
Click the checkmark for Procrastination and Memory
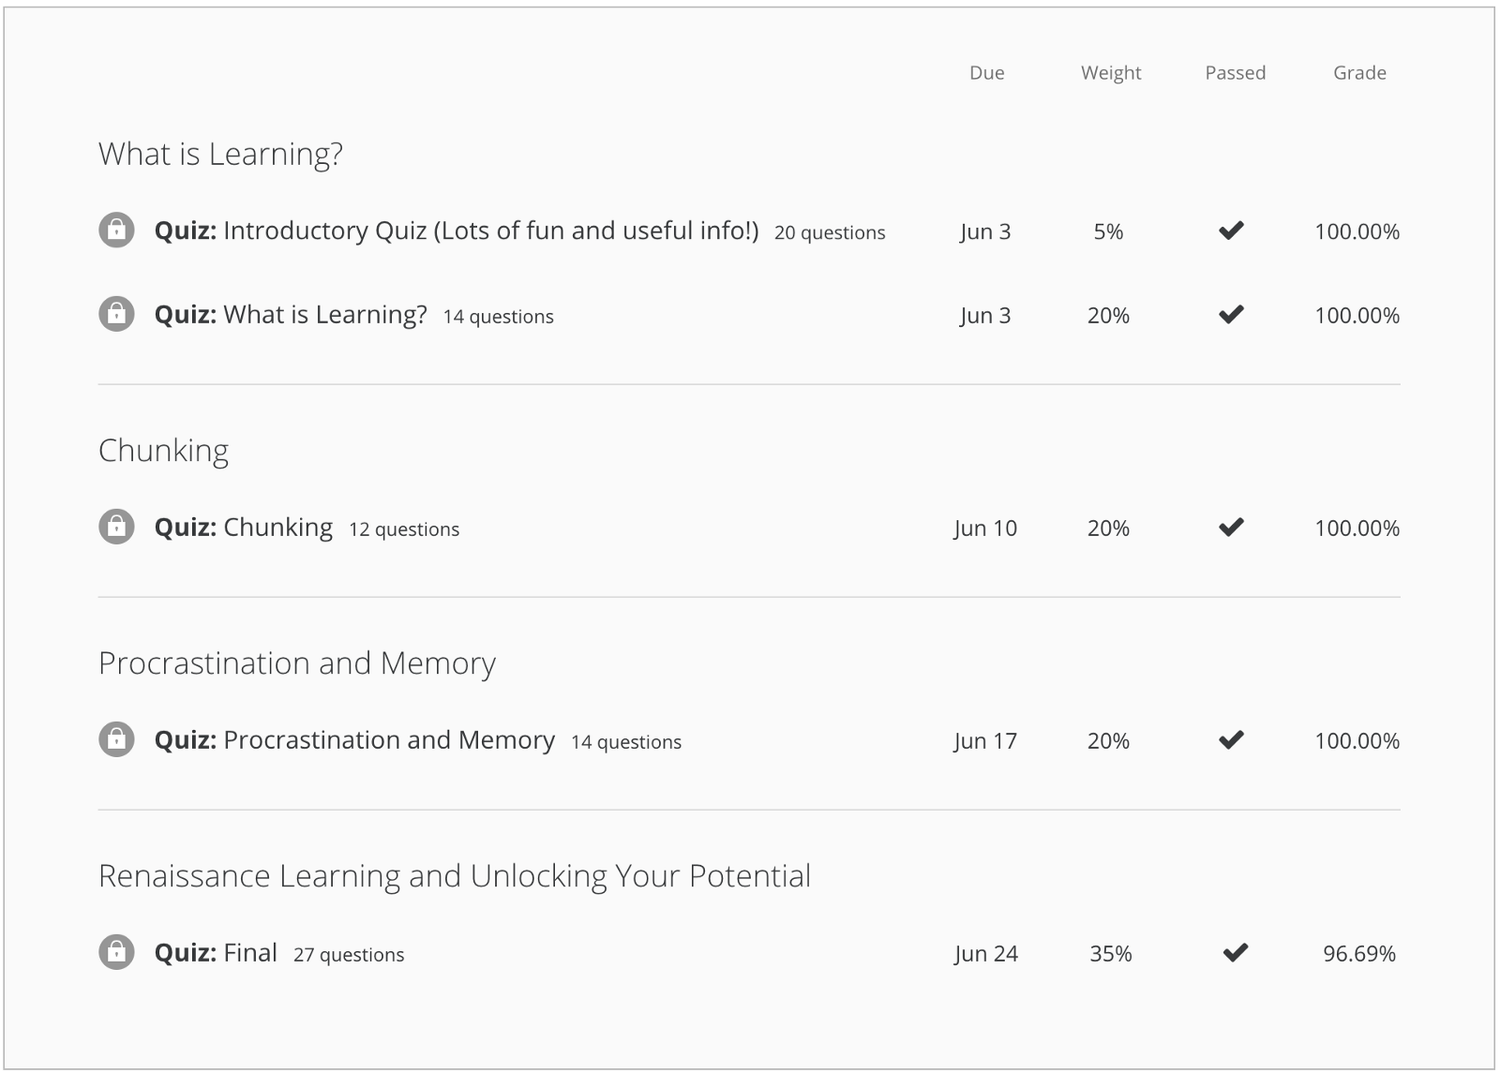coord(1232,740)
